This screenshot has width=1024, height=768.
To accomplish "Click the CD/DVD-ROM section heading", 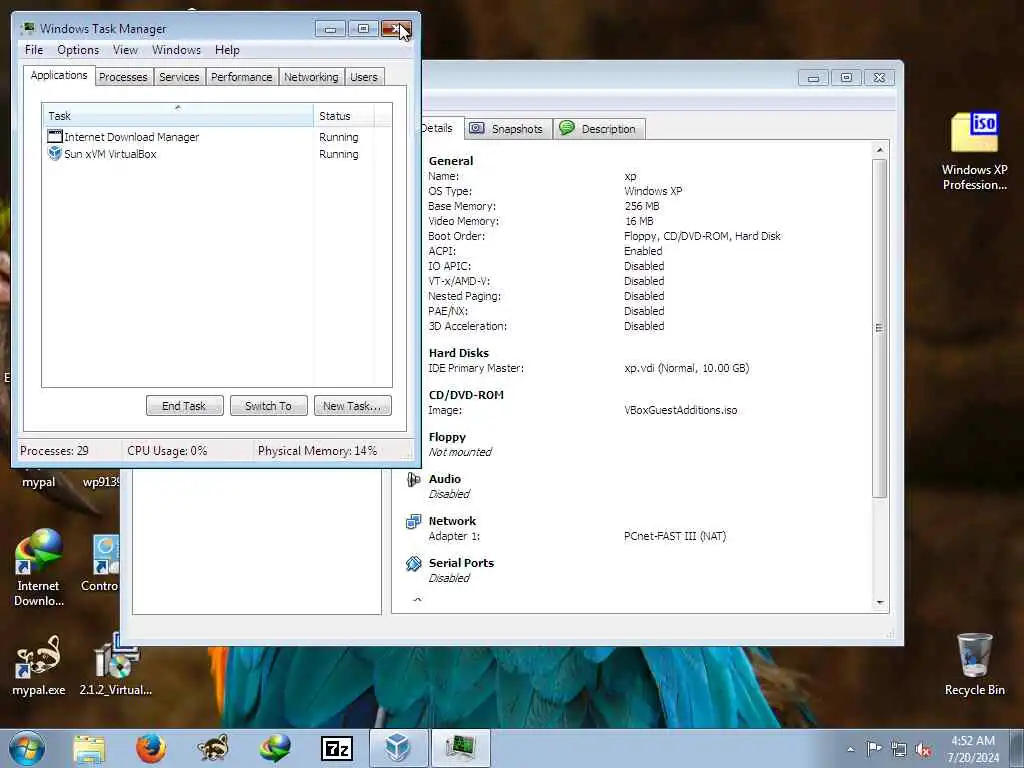I will point(466,395).
